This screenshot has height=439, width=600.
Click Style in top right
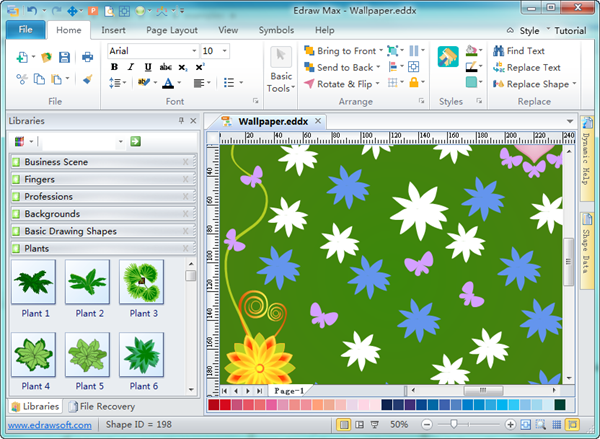529,31
